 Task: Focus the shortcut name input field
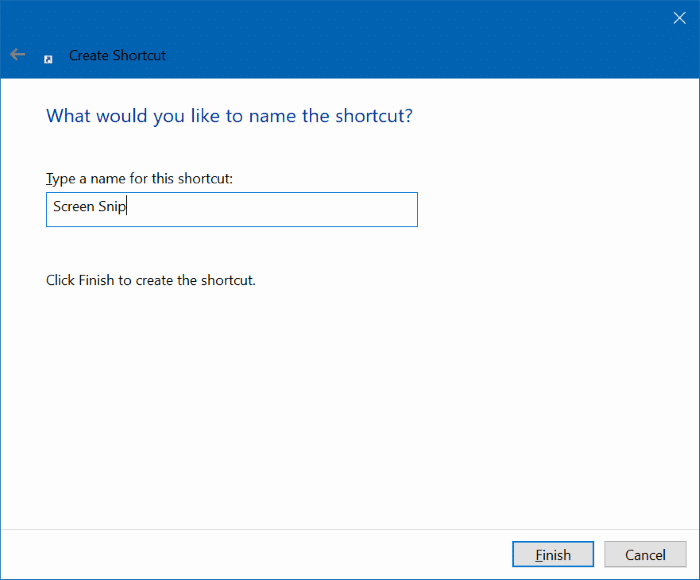[x=232, y=209]
